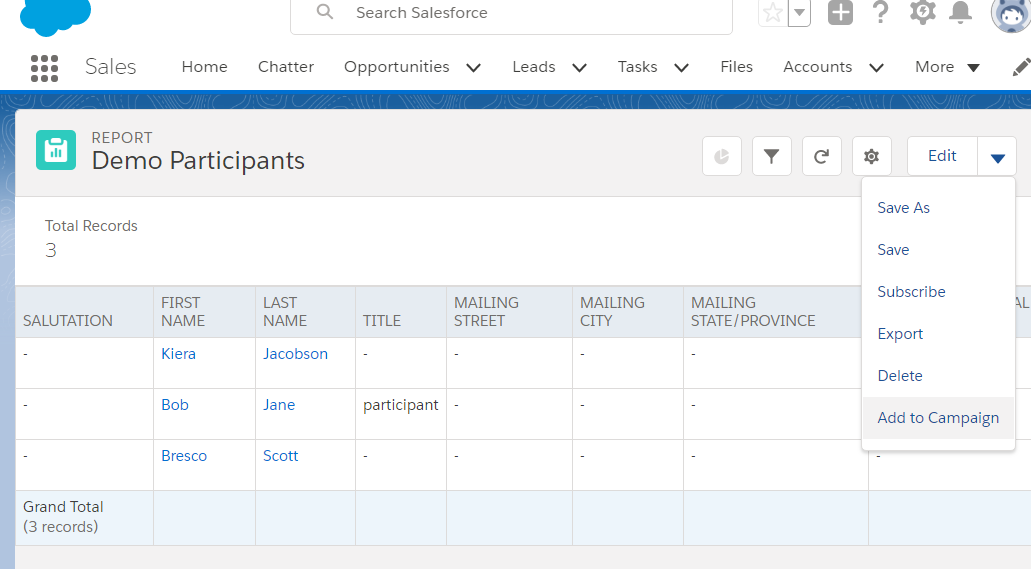
Task: Click the favorites star icon
Action: tap(773, 12)
